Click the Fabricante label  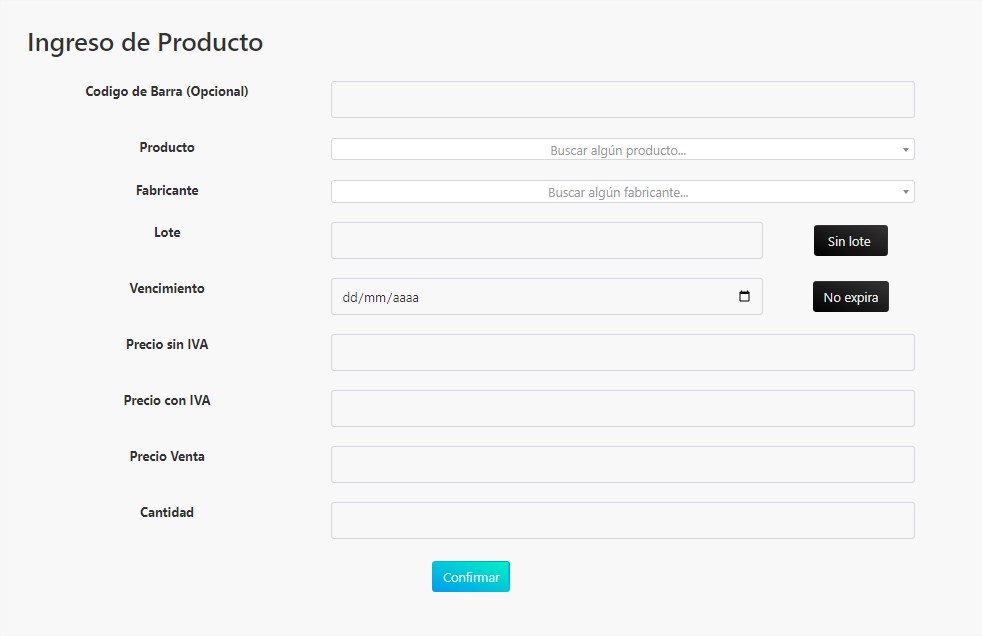167,190
